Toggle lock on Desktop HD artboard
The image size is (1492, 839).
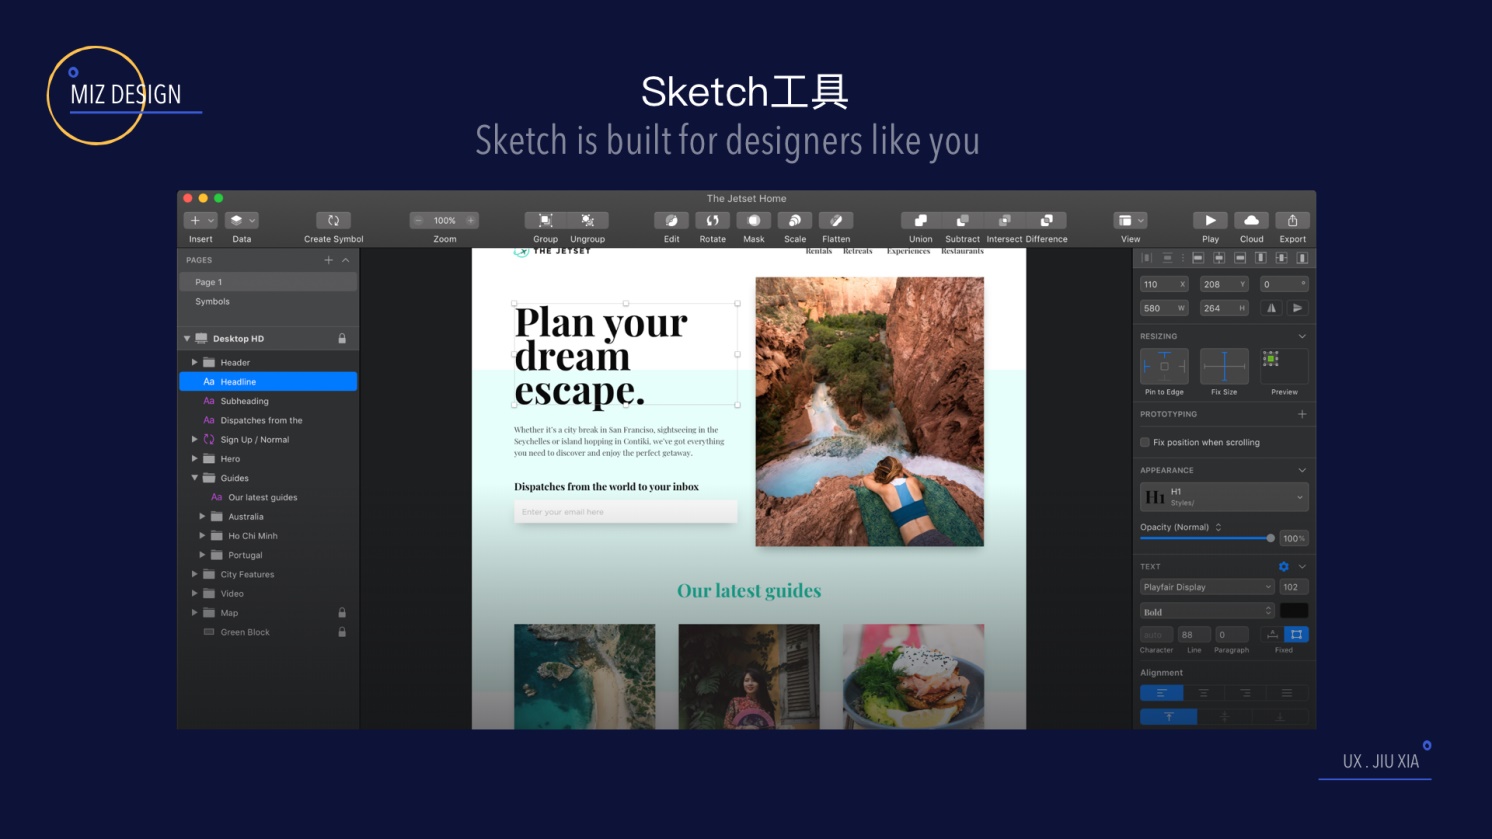click(x=342, y=339)
